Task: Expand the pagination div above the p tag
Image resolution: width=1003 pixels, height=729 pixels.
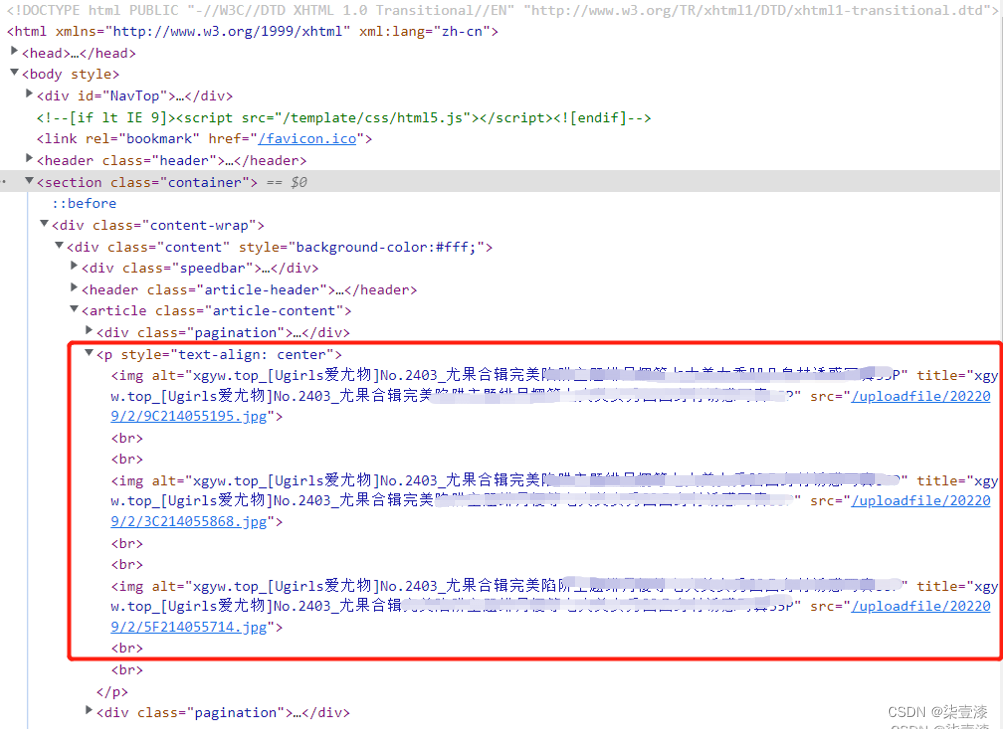Action: tap(89, 331)
